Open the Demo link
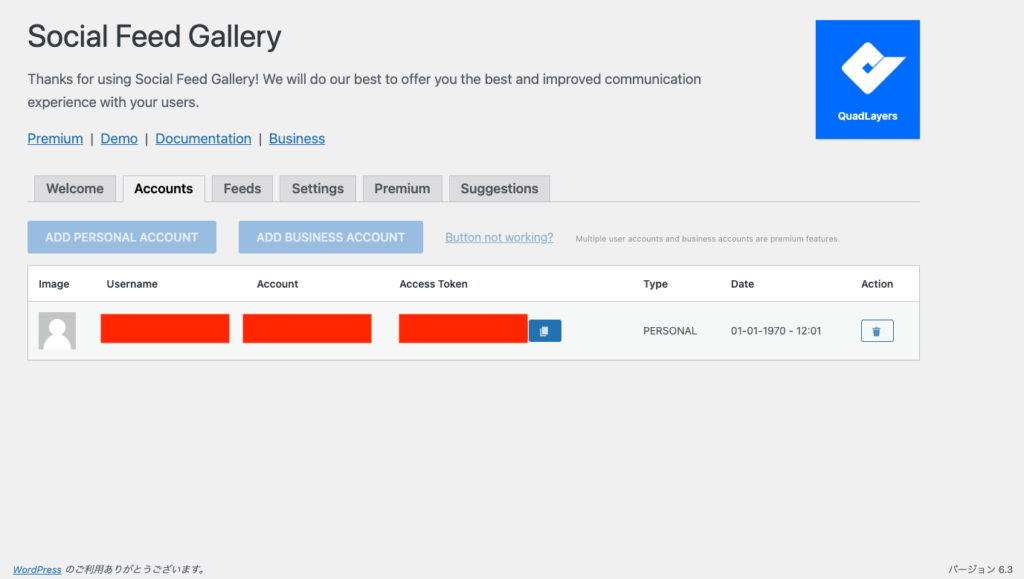This screenshot has width=1024, height=579. tap(119, 139)
